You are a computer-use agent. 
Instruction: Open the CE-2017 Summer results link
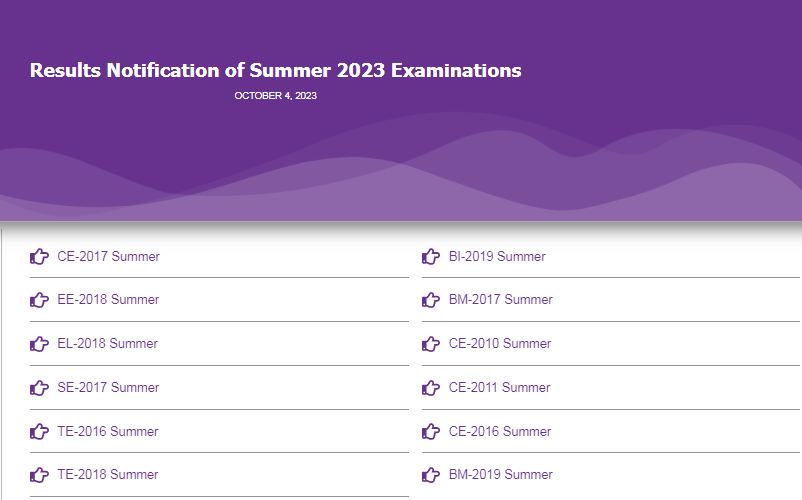[108, 256]
